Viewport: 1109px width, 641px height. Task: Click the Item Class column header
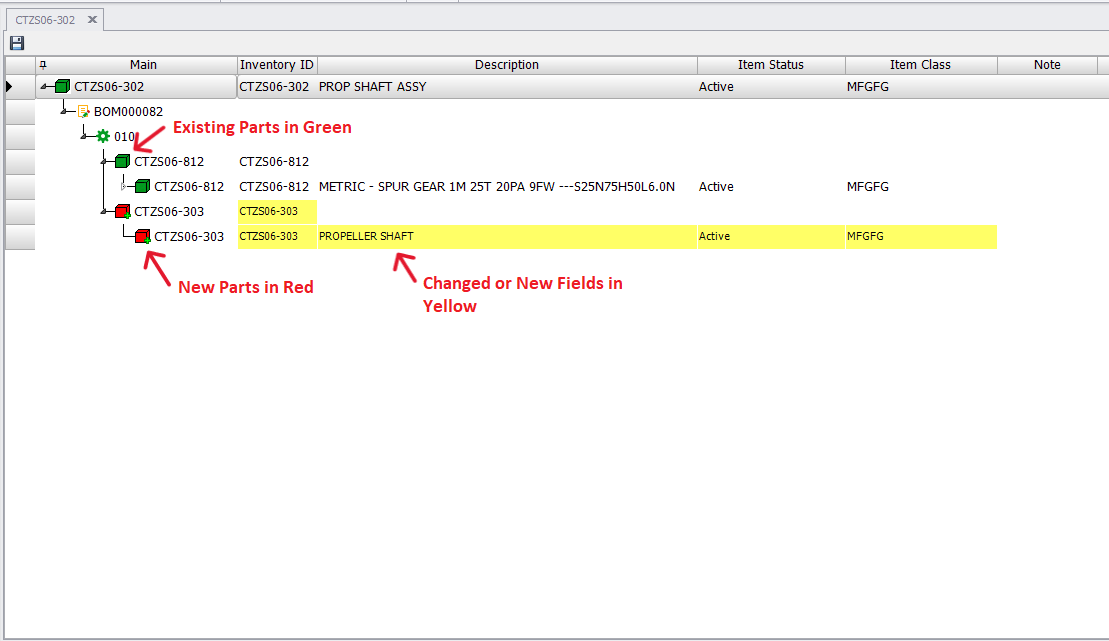[x=920, y=65]
